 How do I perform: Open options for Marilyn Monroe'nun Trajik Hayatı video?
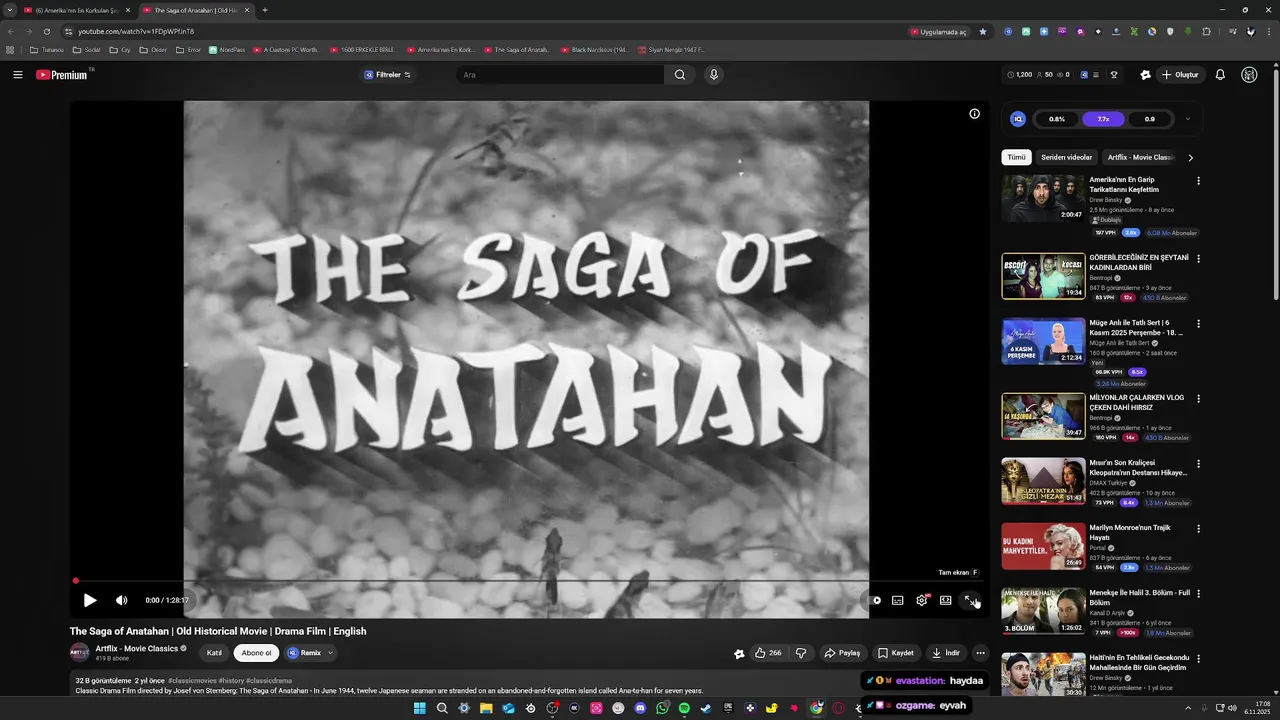1198,529
